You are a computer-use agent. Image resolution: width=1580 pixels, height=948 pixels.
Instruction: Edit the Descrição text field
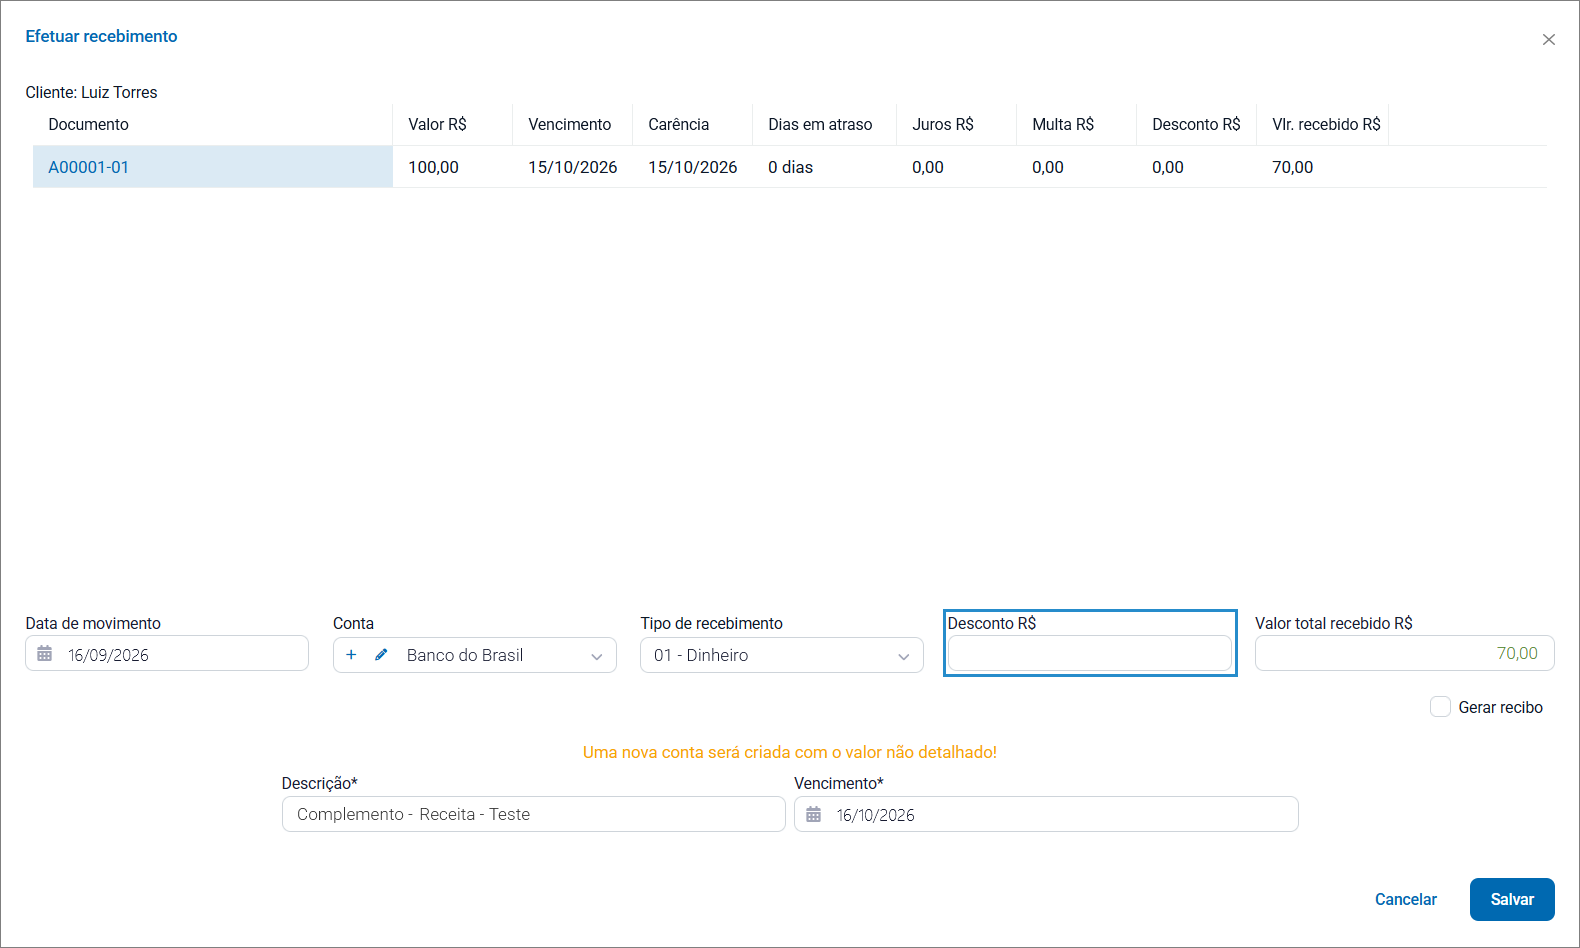click(534, 814)
